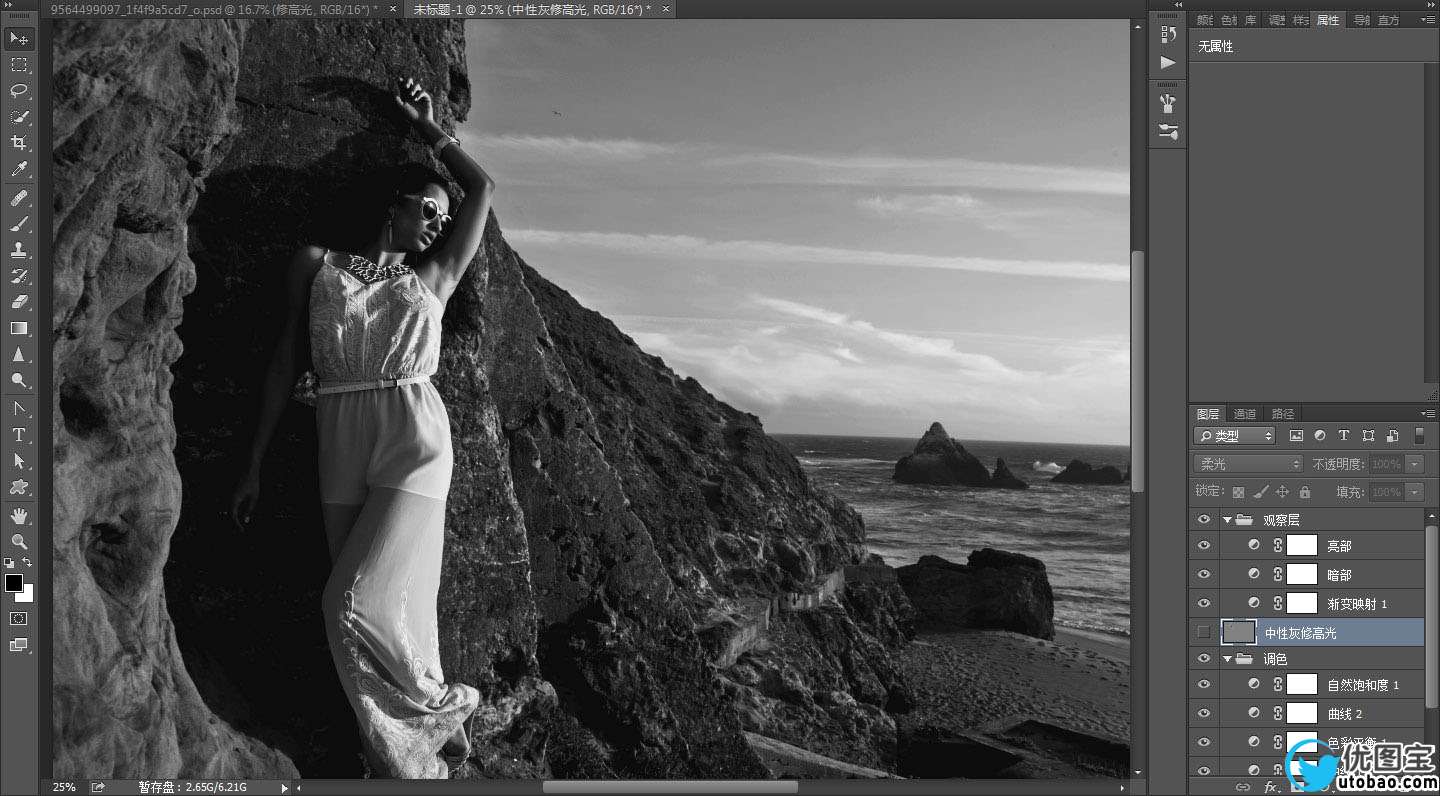
Task: Toggle Quick Mask mode
Action: tap(18, 619)
